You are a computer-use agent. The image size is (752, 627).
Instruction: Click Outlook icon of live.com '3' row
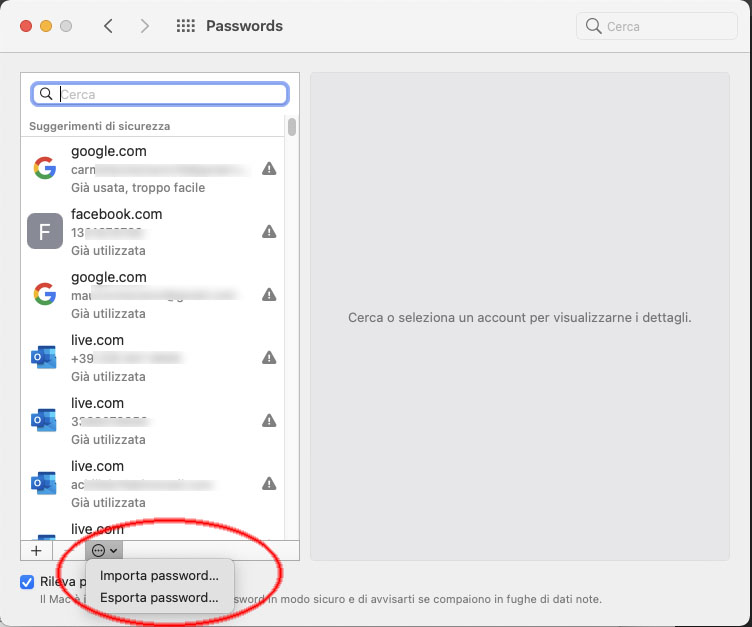click(x=44, y=420)
